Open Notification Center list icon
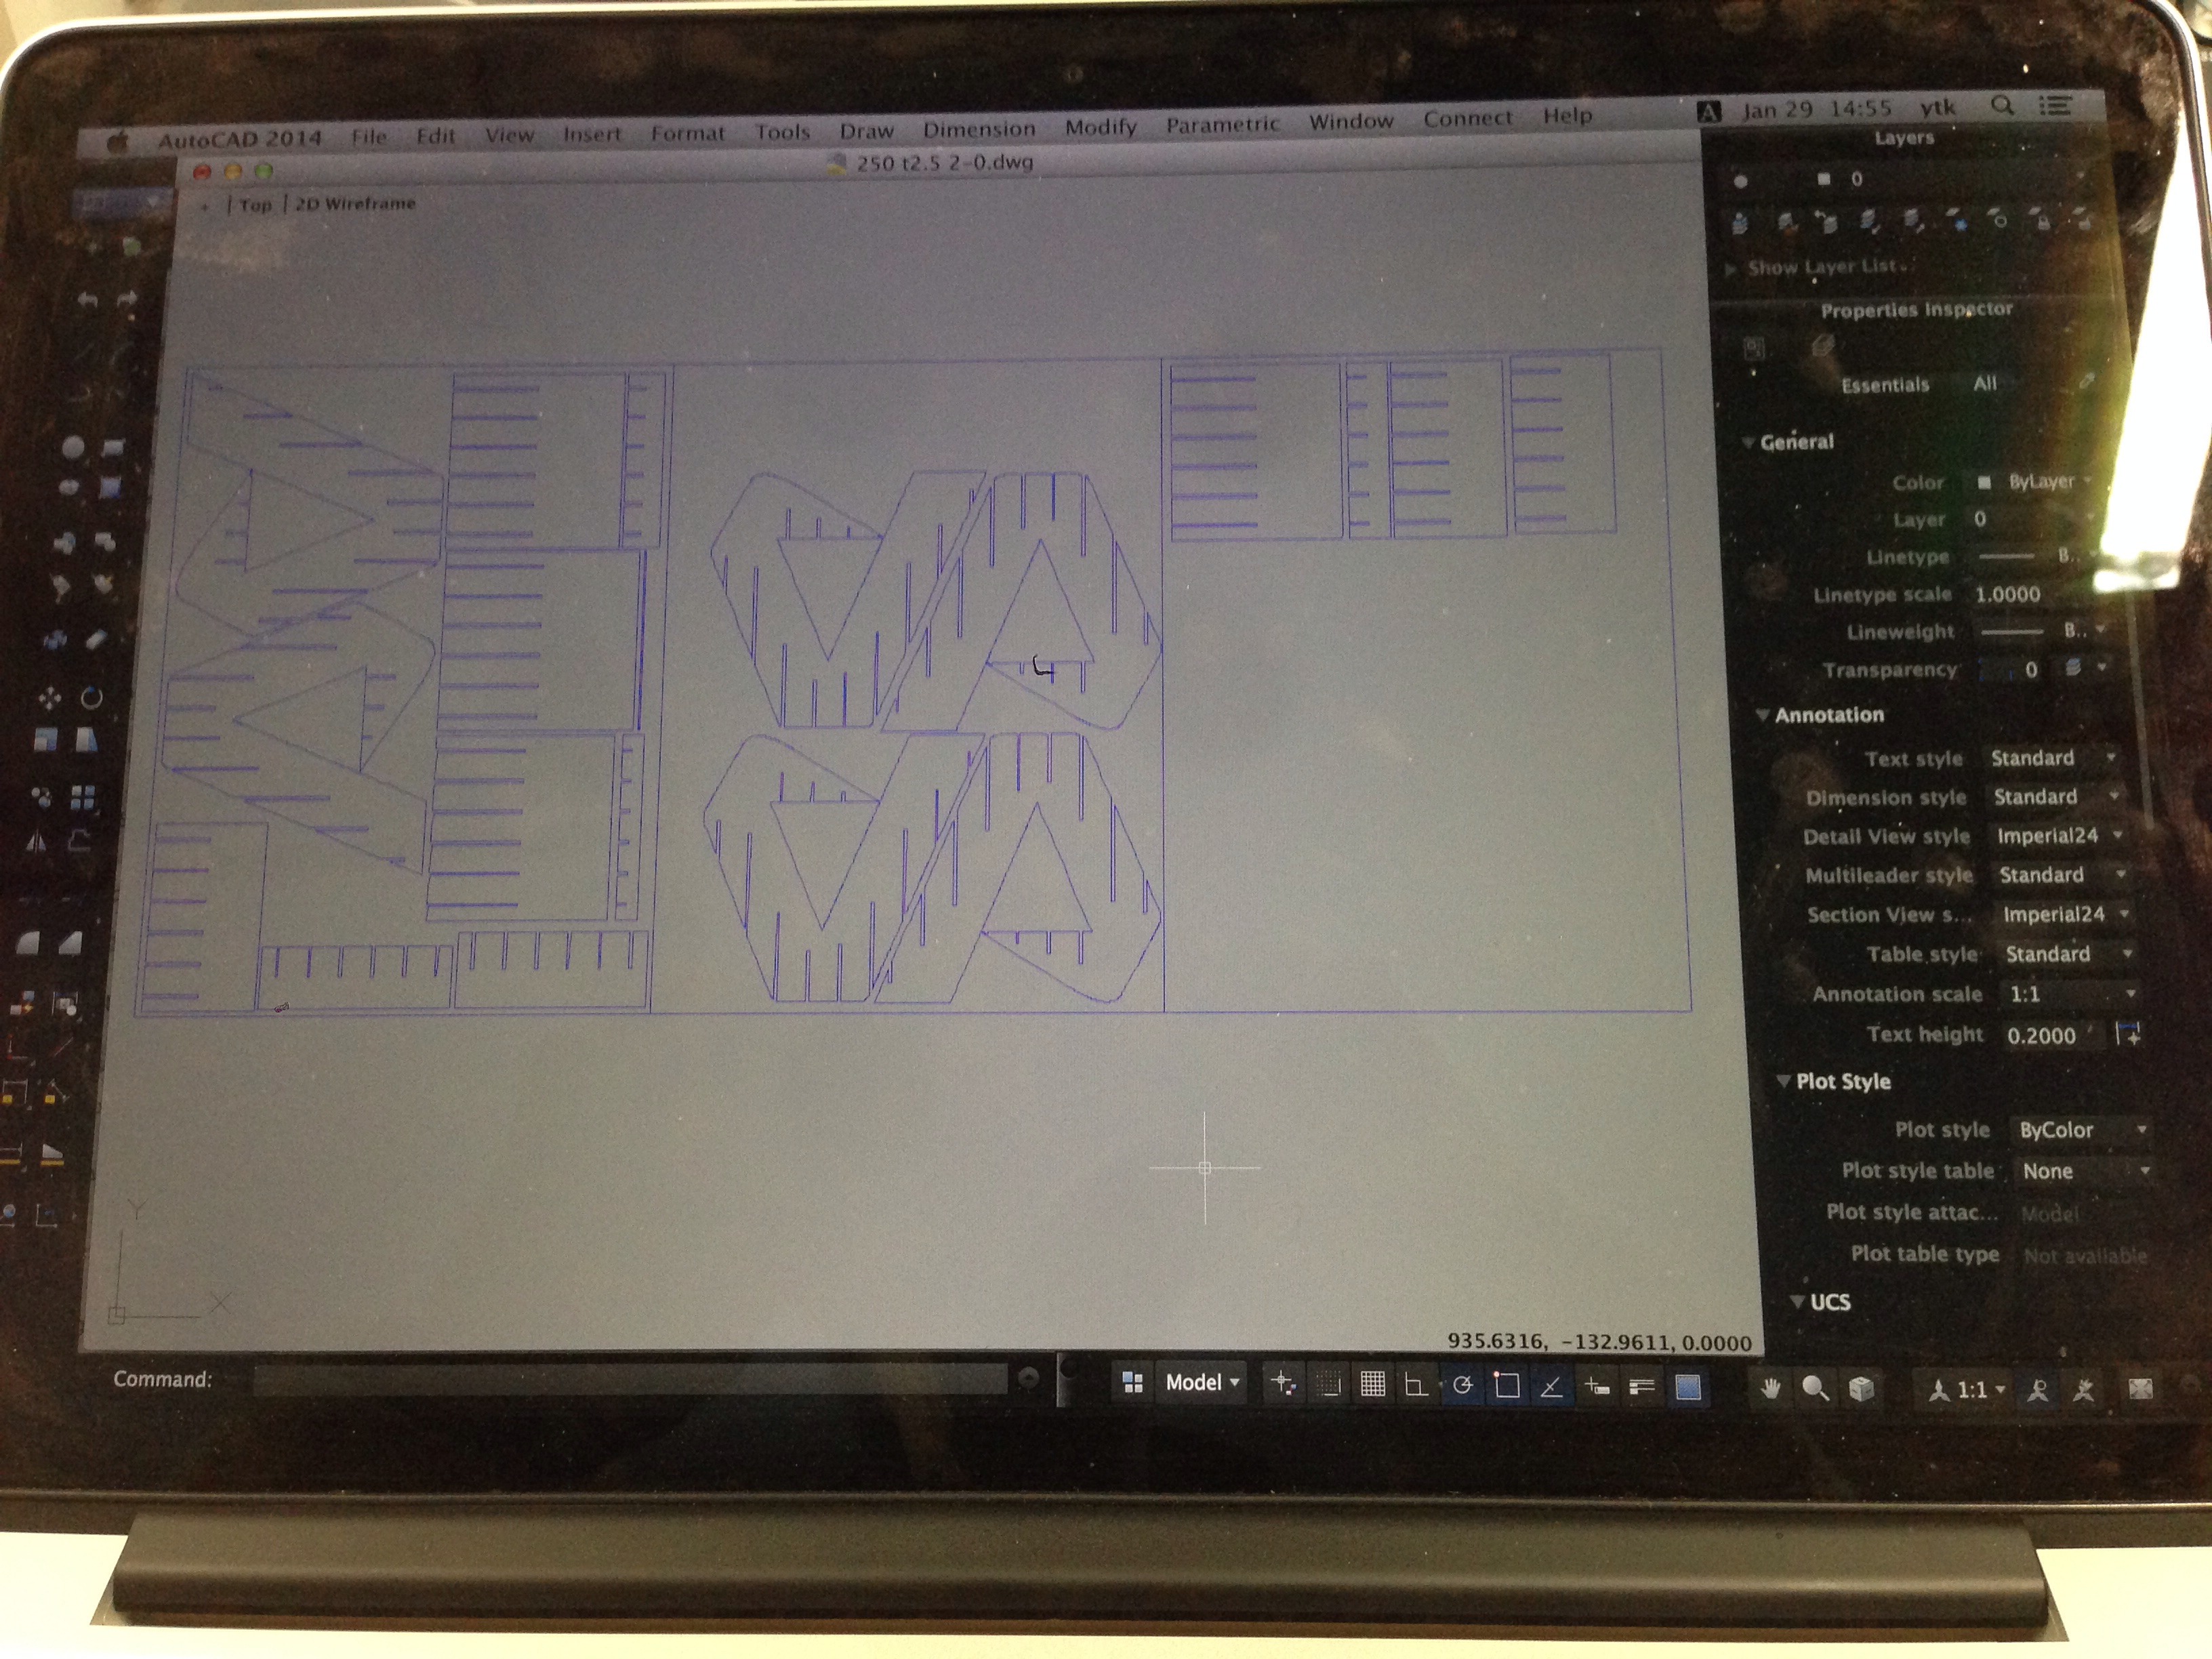Screen dimensions: 2212x1659 coord(2055,105)
